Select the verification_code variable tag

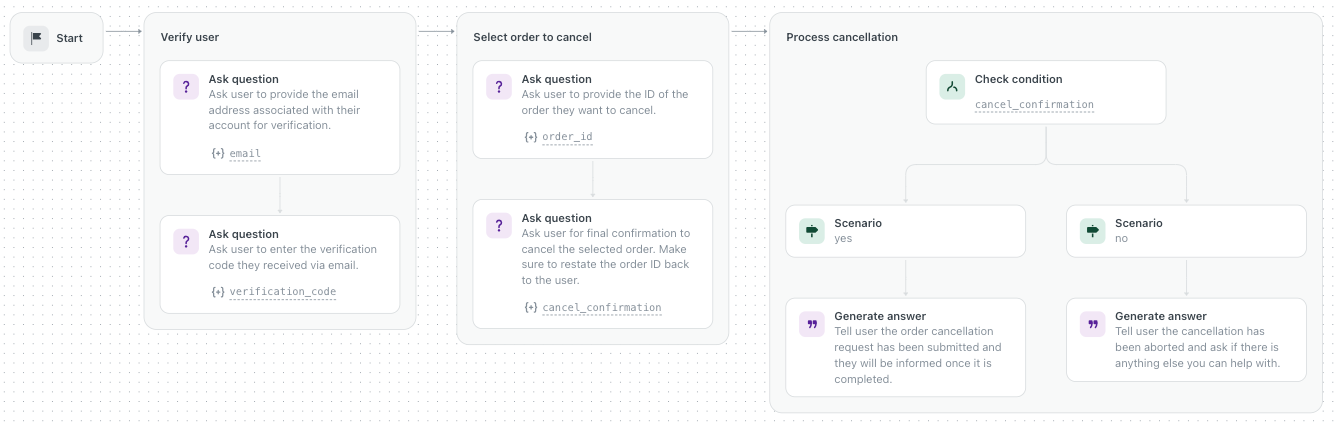tap(282, 292)
